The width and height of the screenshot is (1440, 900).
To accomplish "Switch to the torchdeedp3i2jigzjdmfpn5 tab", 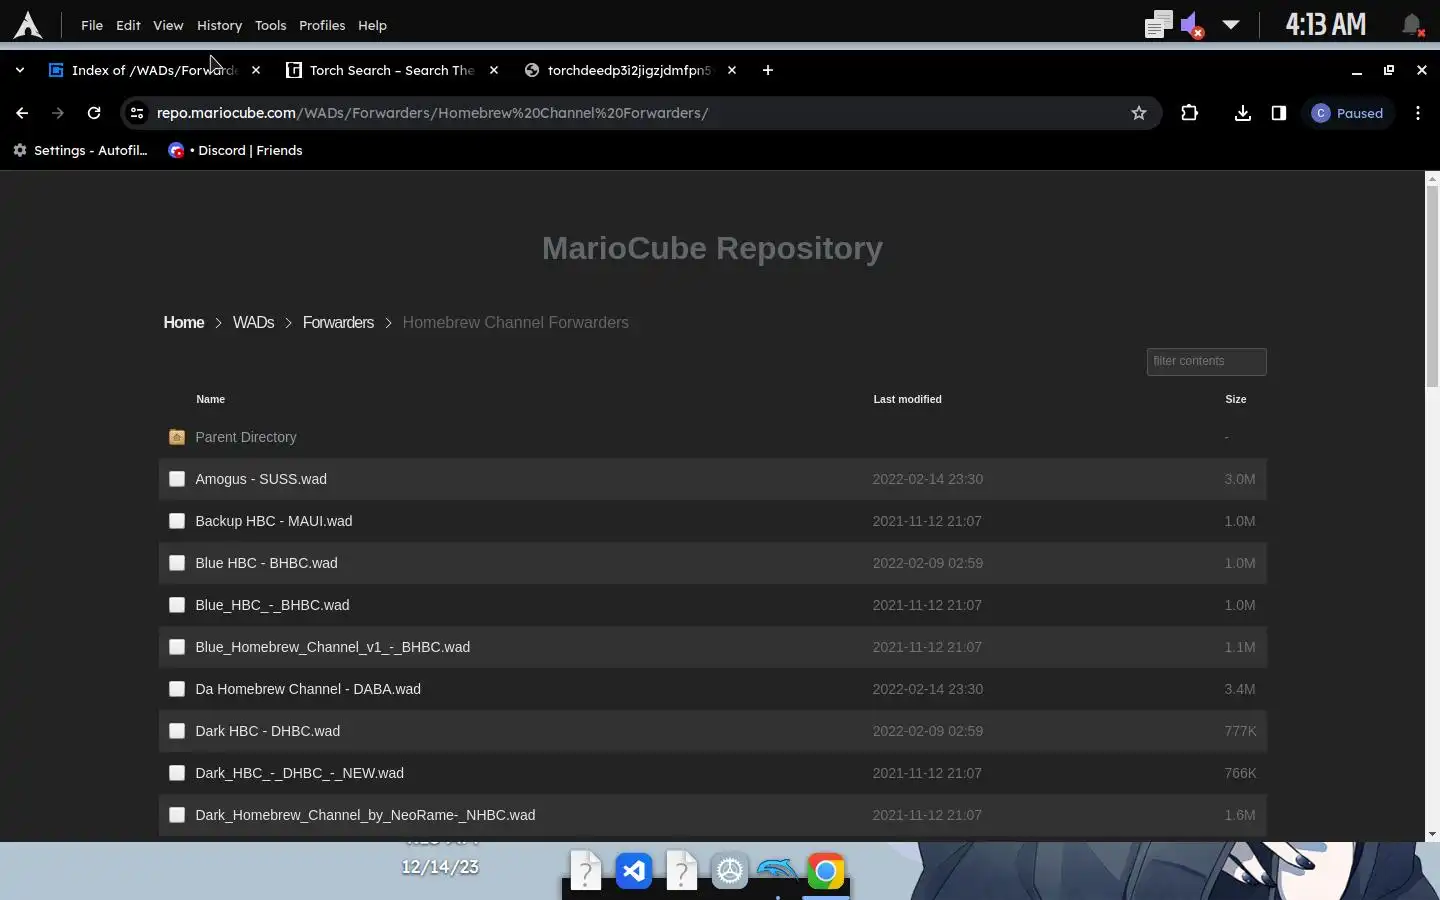I will point(630,70).
